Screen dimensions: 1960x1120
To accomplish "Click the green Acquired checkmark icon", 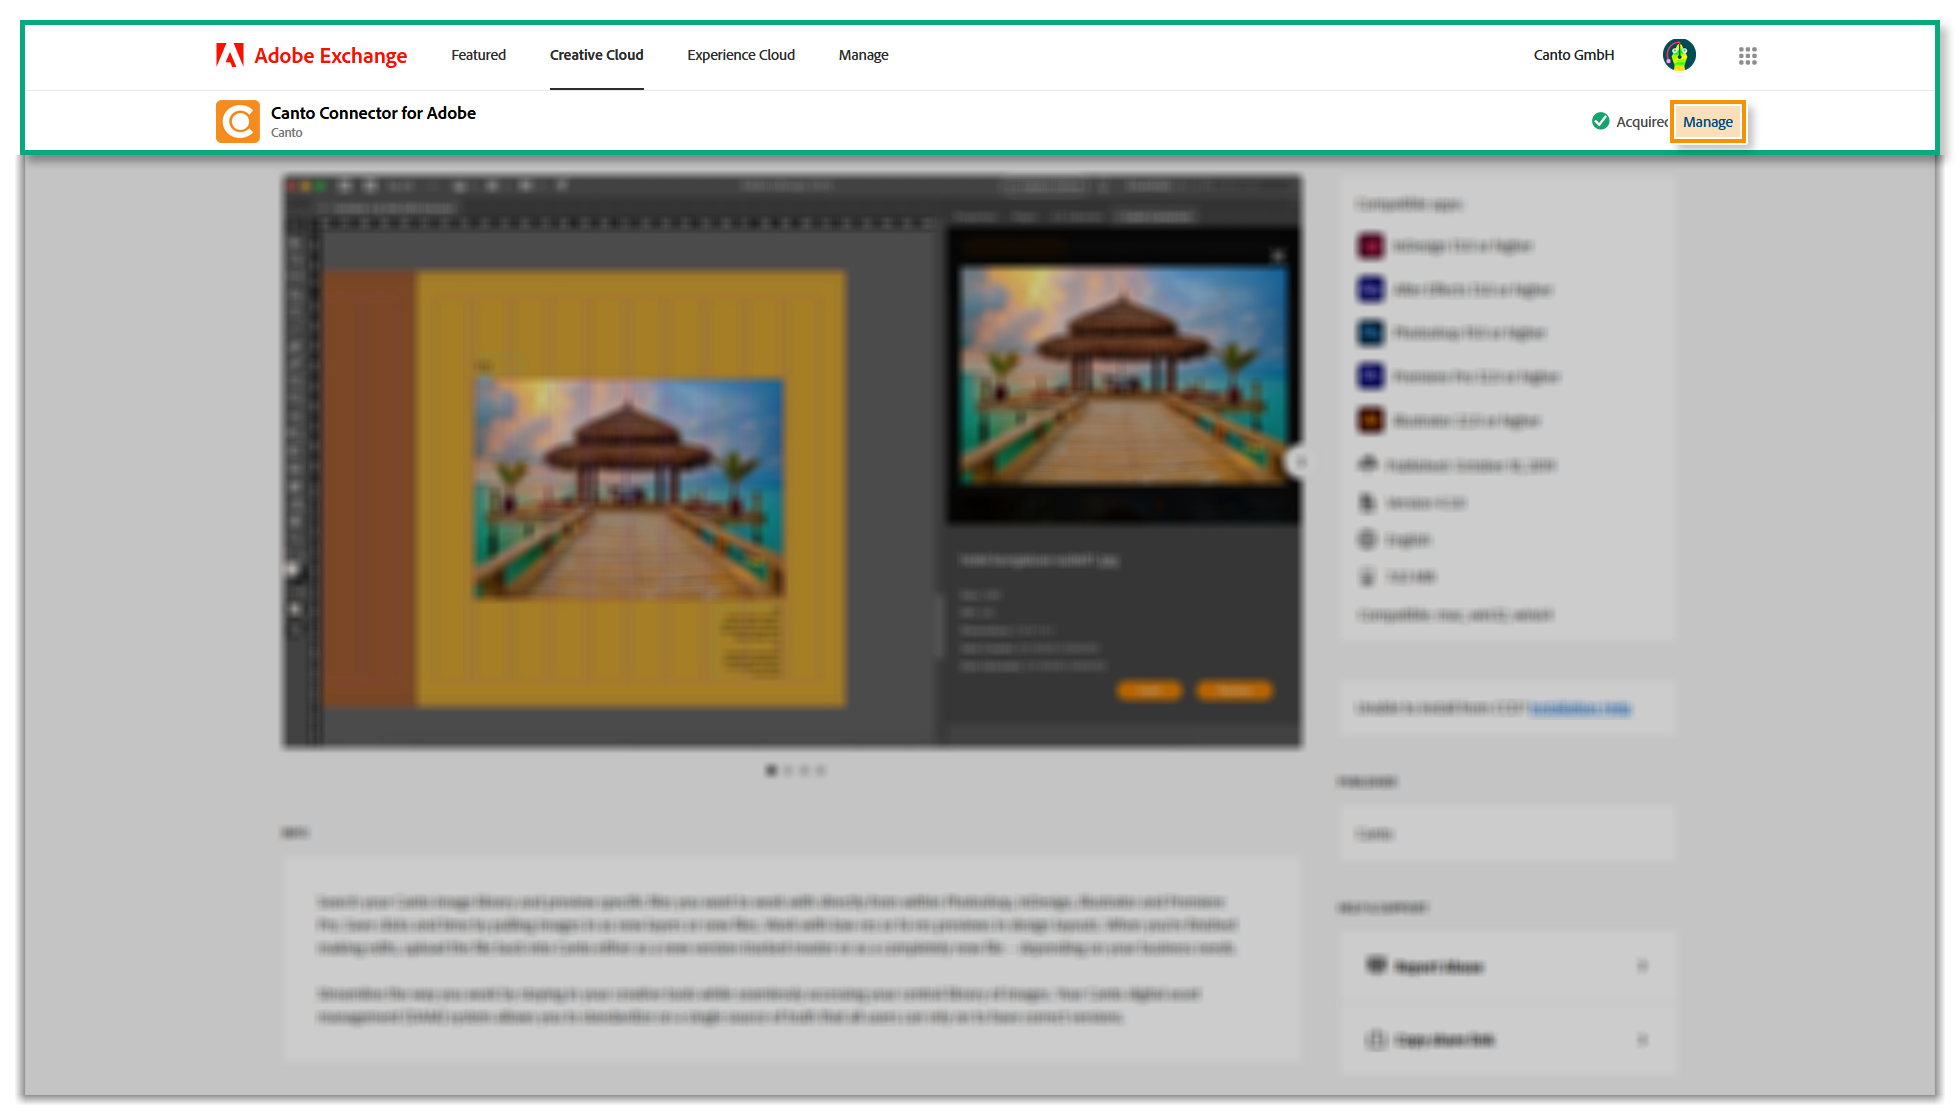I will pos(1600,121).
